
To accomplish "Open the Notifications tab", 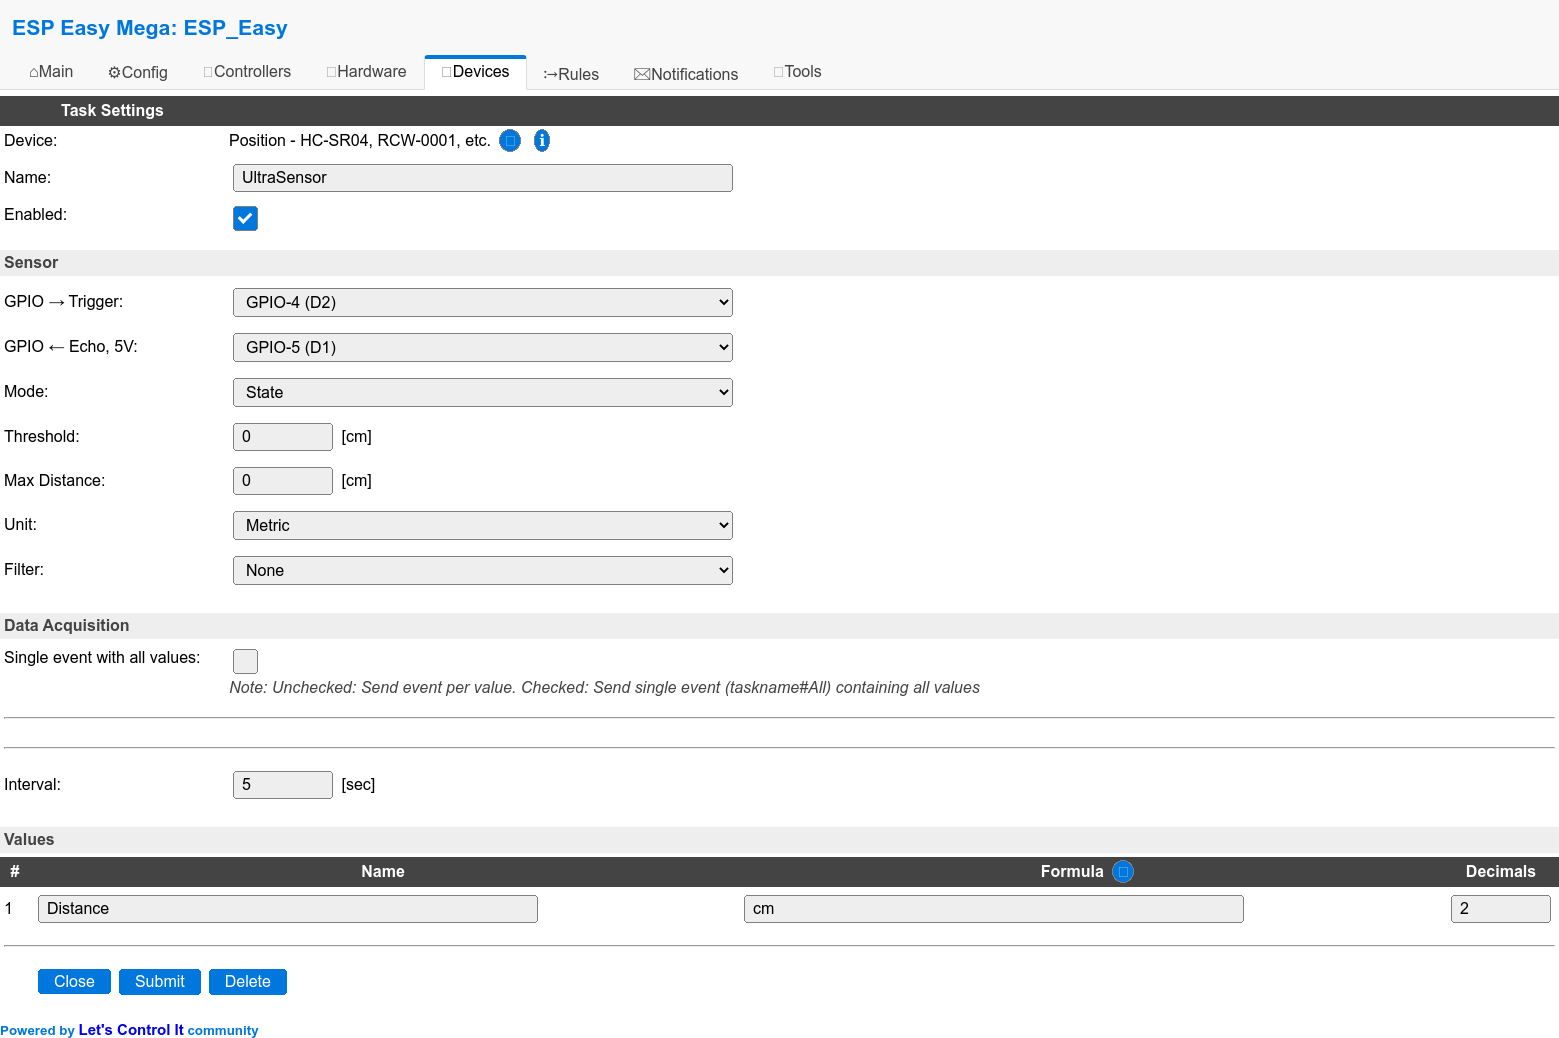I will click(x=686, y=74).
